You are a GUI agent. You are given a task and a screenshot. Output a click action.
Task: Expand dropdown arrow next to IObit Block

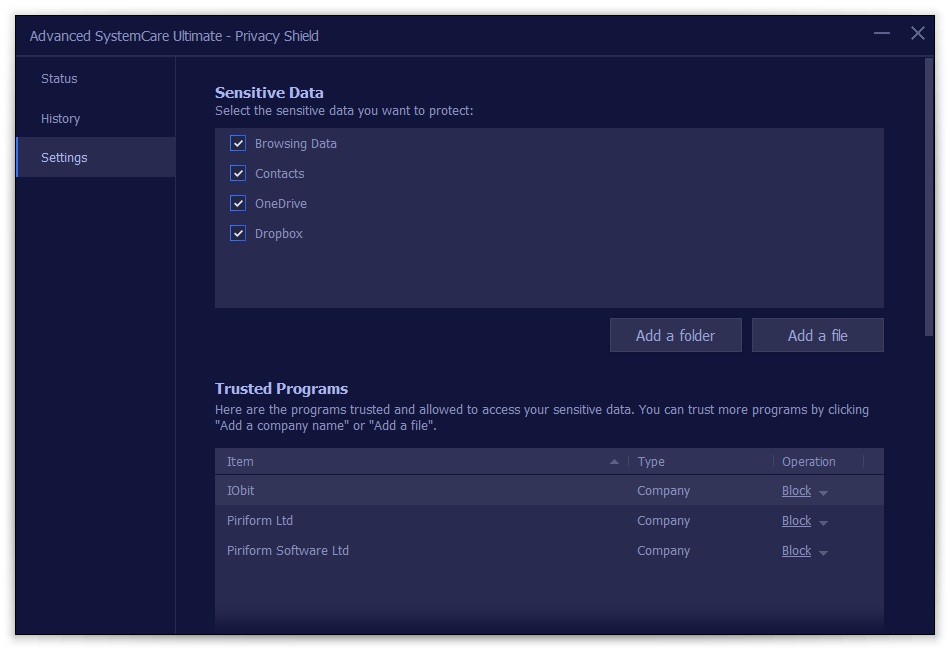[823, 493]
